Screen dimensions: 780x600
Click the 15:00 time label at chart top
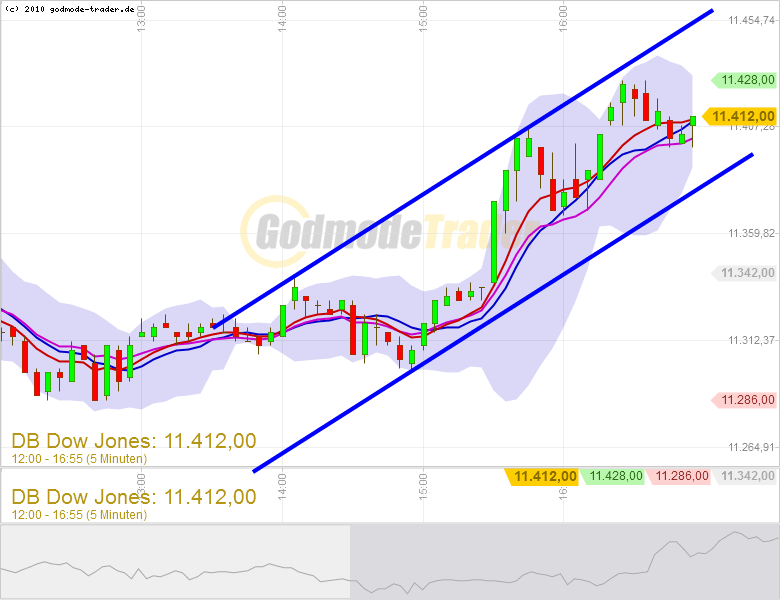point(423,19)
